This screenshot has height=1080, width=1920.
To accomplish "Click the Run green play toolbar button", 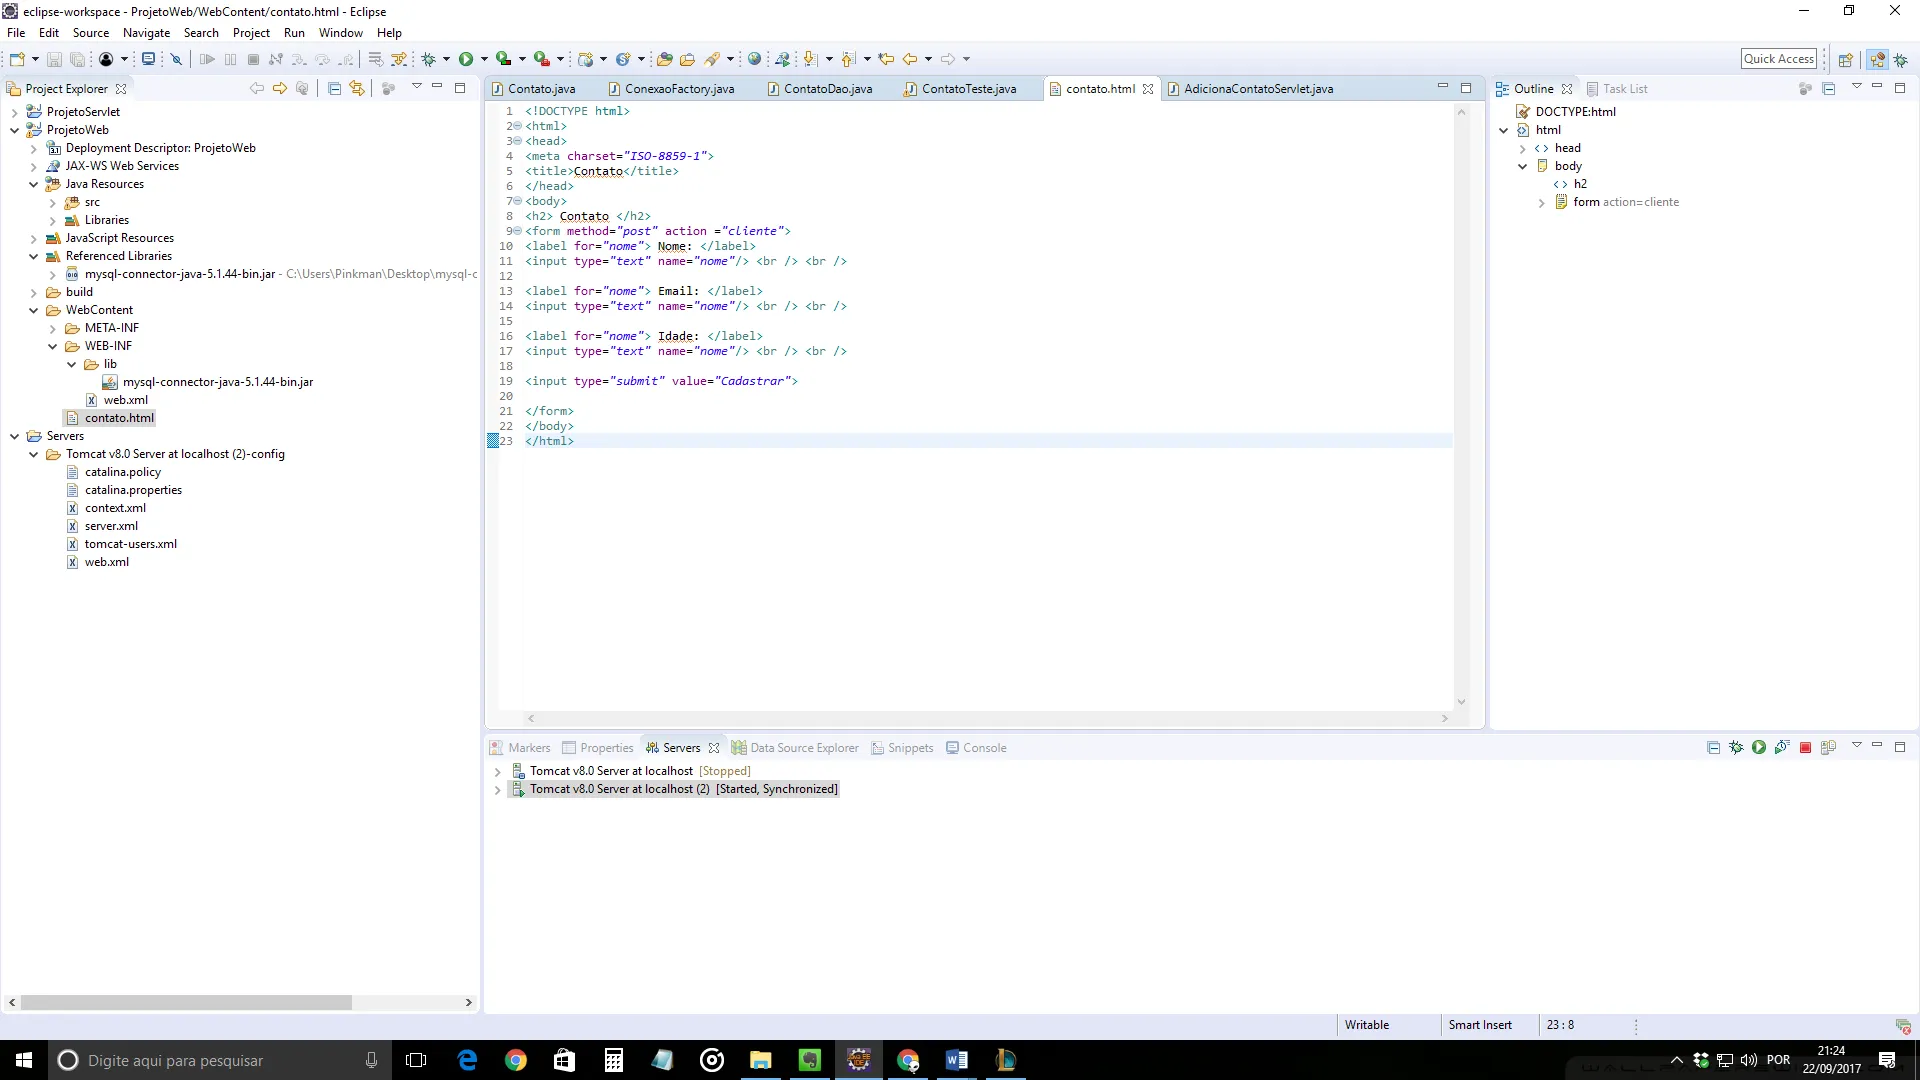I will [x=466, y=59].
